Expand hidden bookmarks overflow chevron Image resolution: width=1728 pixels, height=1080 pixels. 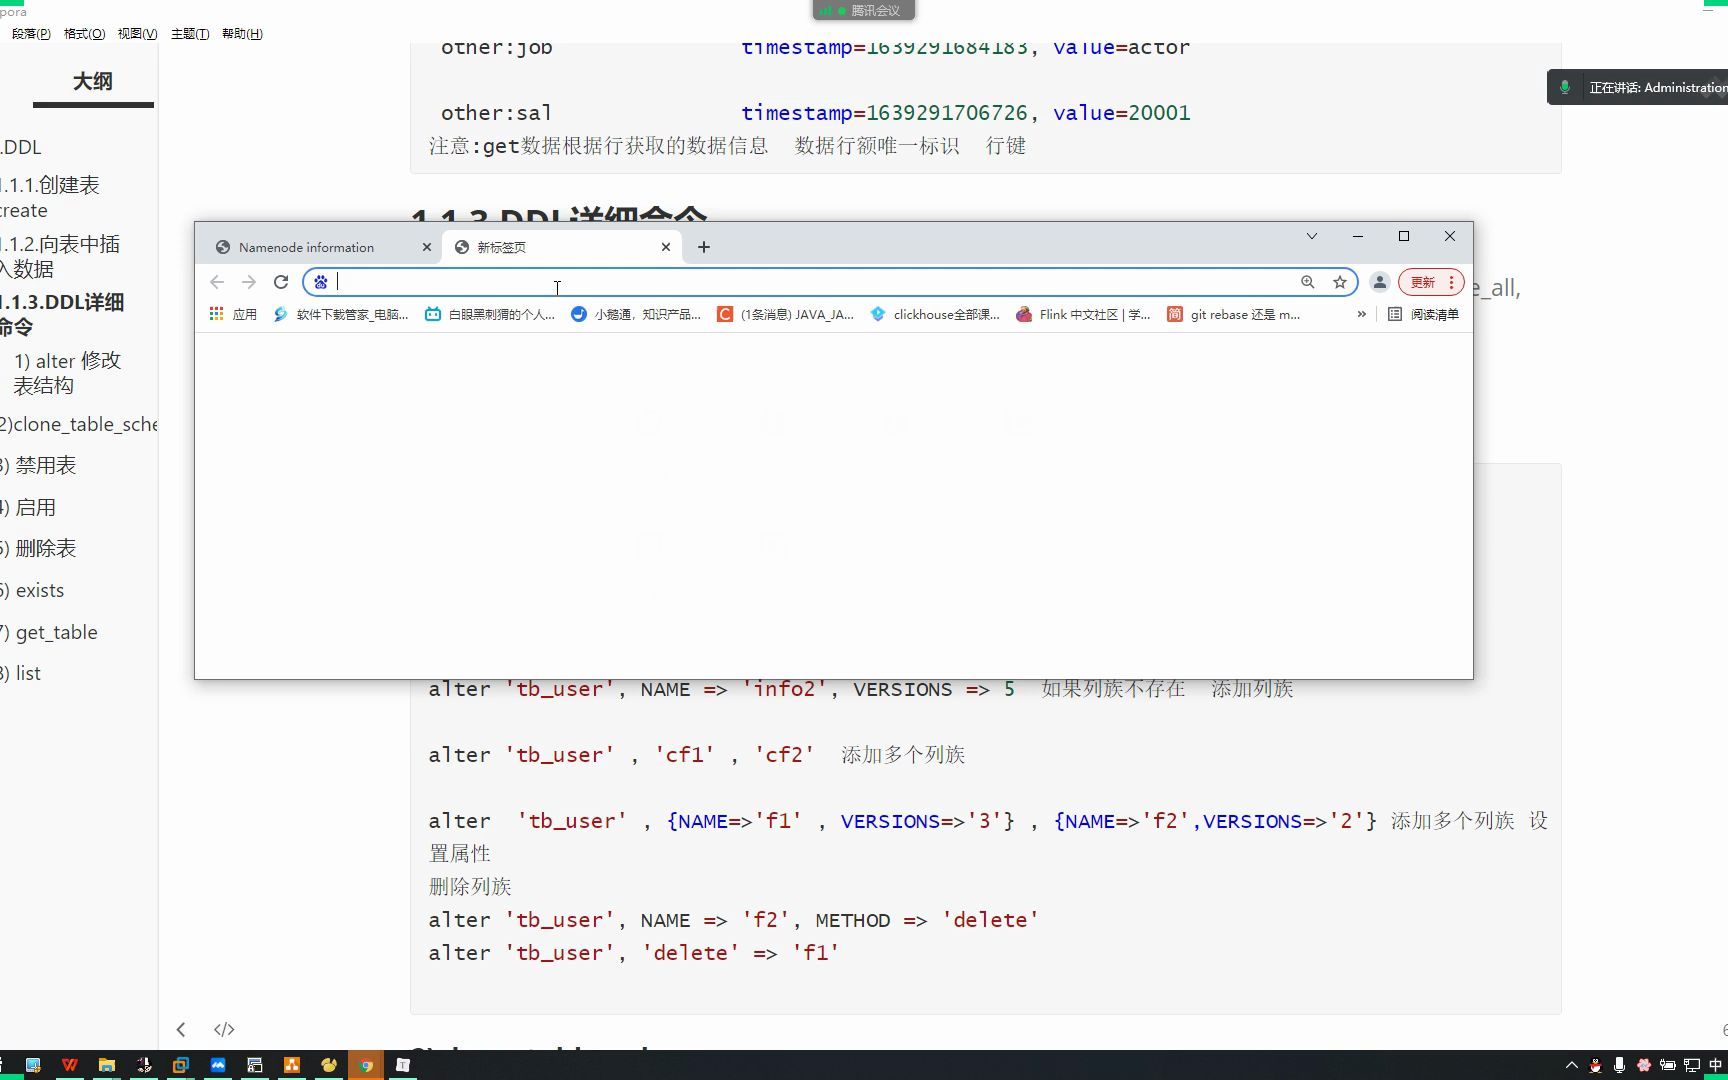point(1361,314)
